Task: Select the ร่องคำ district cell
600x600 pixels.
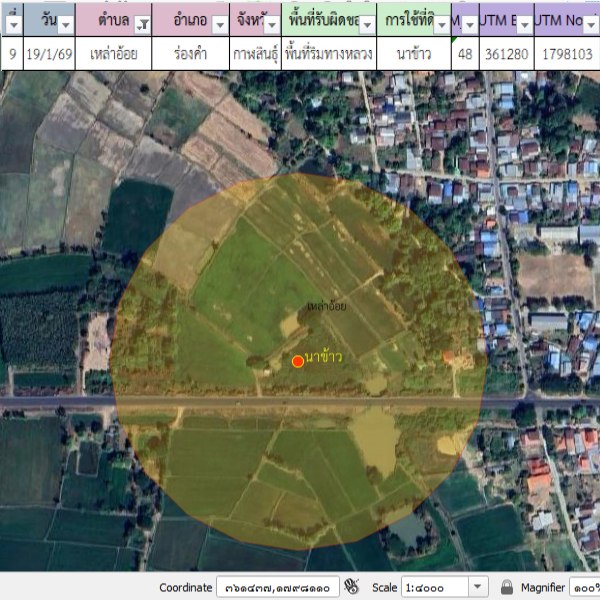Action: 190,54
